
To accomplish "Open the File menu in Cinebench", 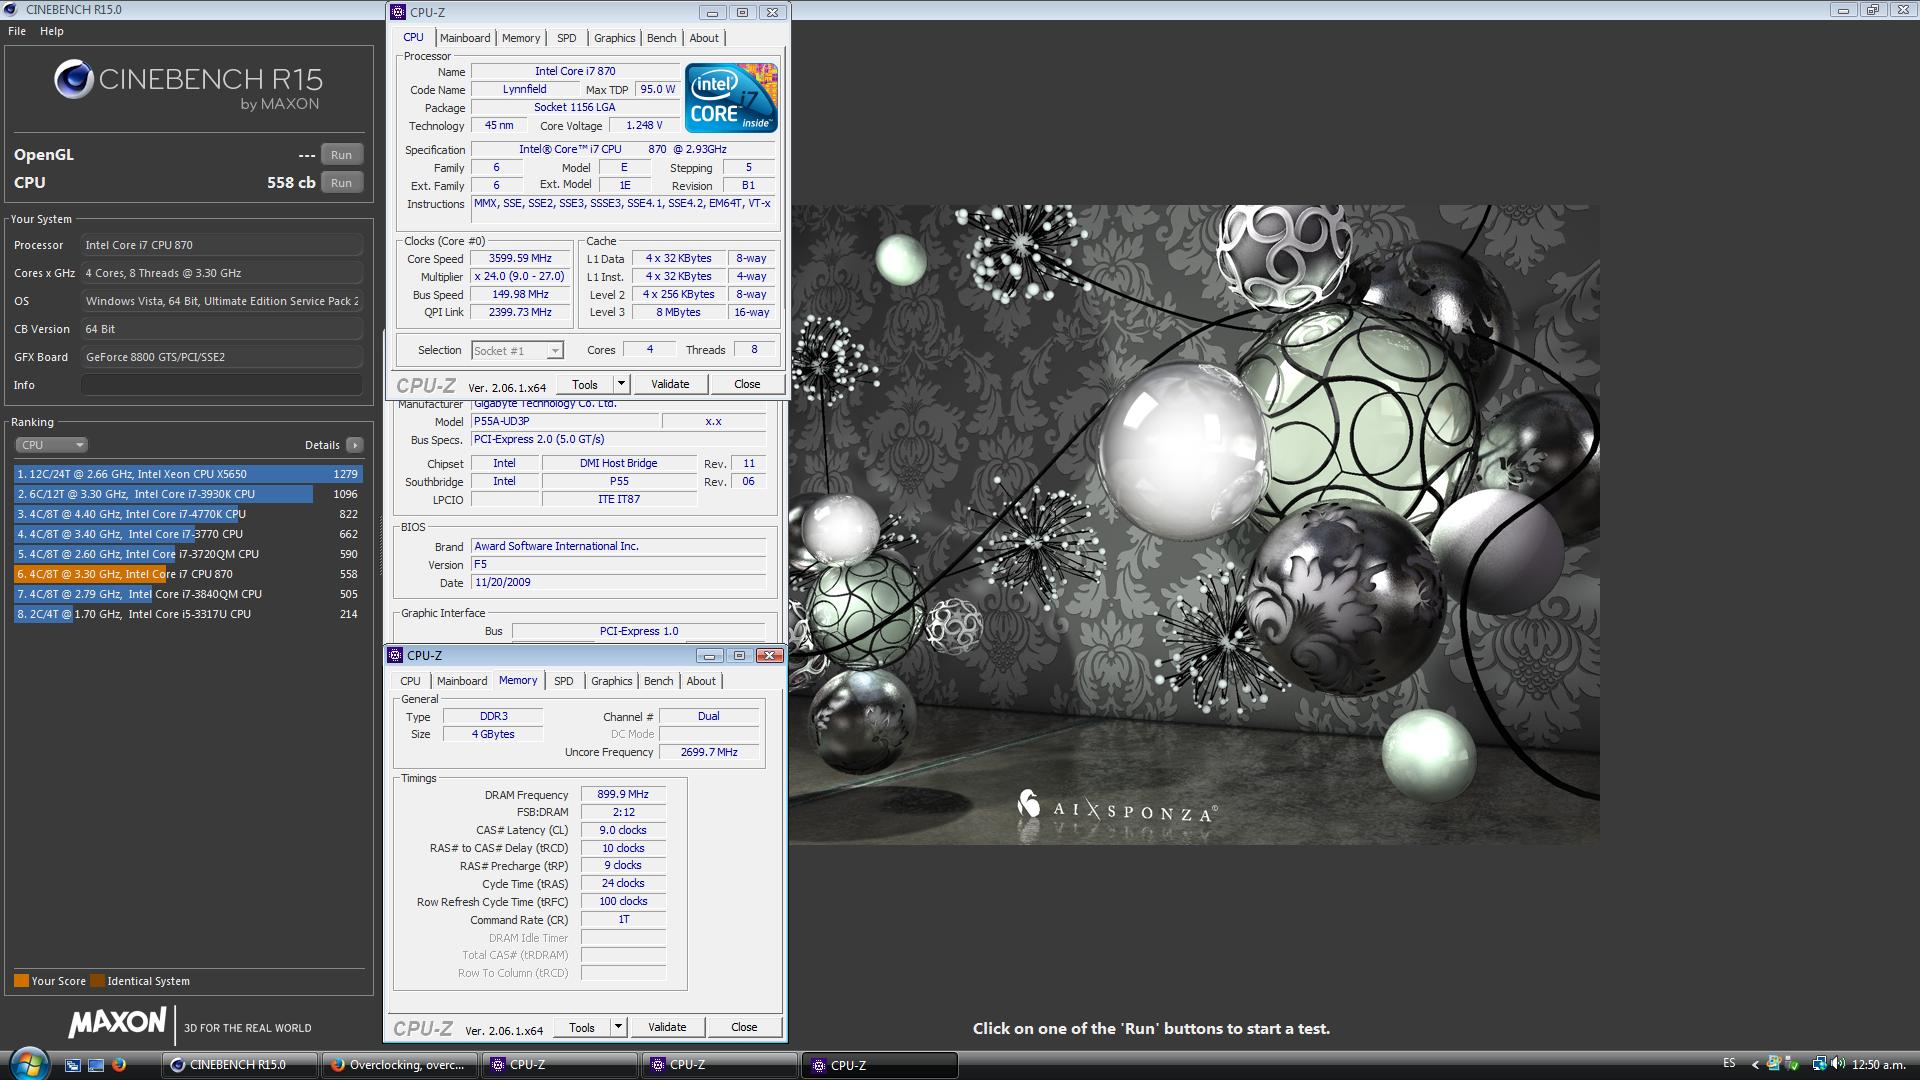I will point(17,31).
